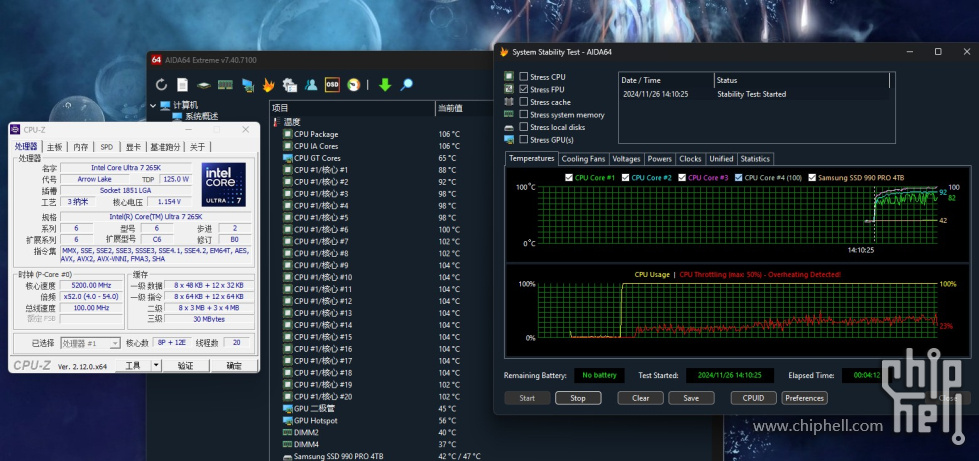Toggle CPU Core #2 graph checkbox
This screenshot has height=461, width=979.
coord(626,177)
